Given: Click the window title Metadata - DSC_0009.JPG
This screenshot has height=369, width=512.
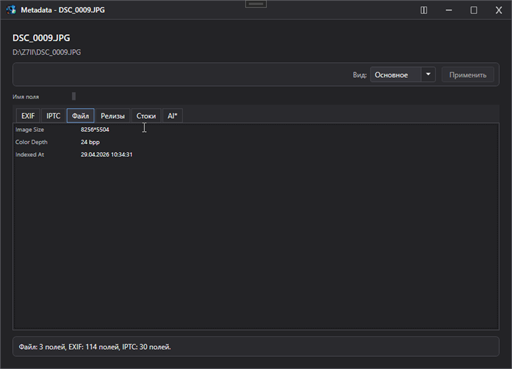Looking at the screenshot, I should point(63,10).
